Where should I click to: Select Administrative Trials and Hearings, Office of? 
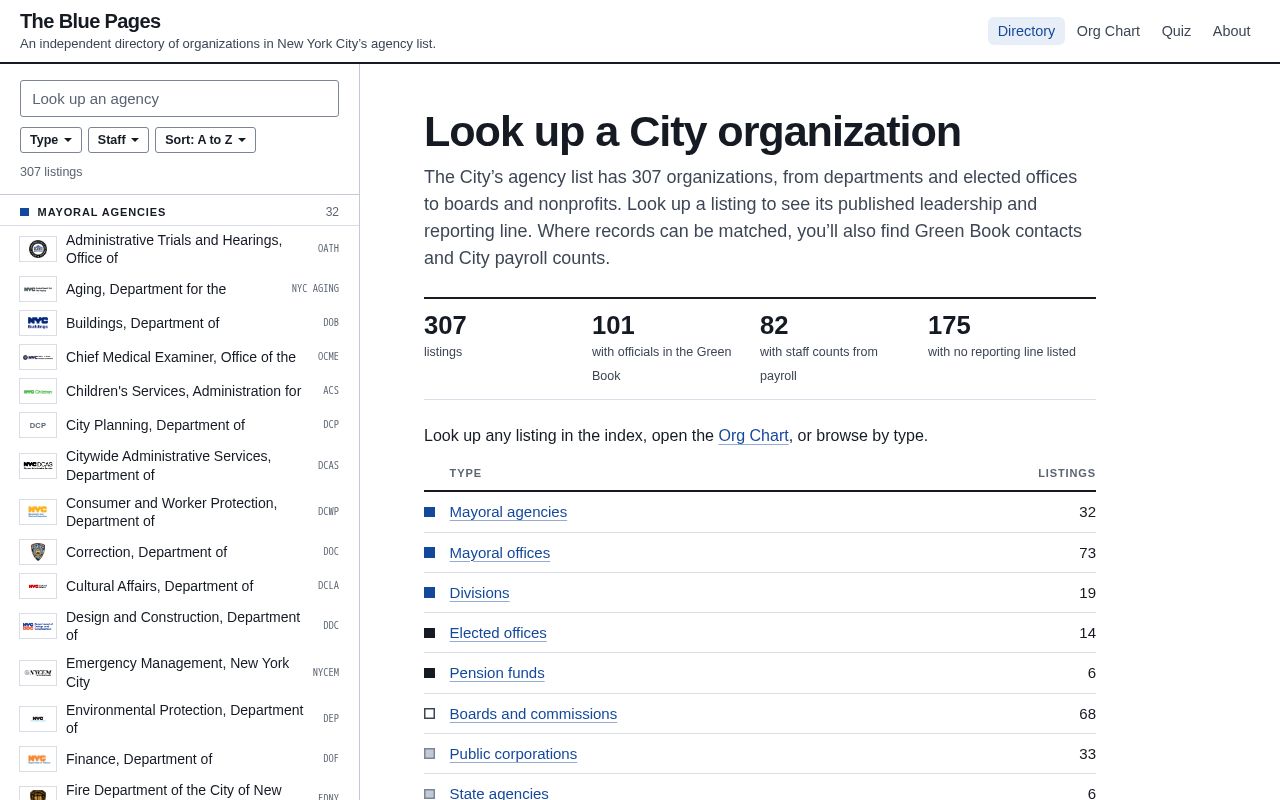point(180,249)
